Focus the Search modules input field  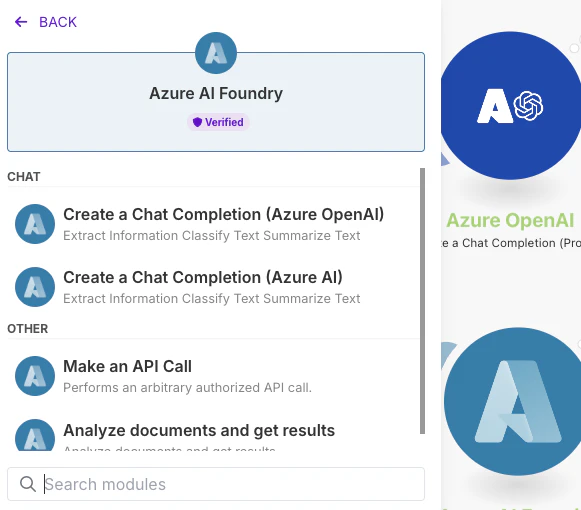(216, 484)
